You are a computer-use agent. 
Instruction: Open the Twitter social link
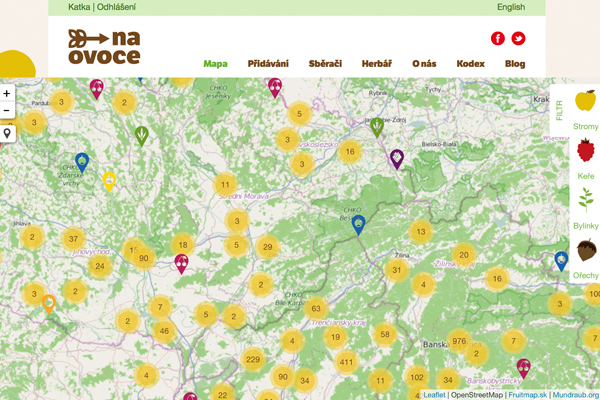518,39
